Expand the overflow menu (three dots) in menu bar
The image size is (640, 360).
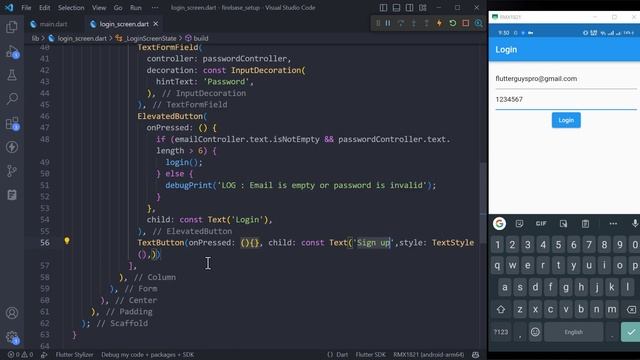point(155,7)
